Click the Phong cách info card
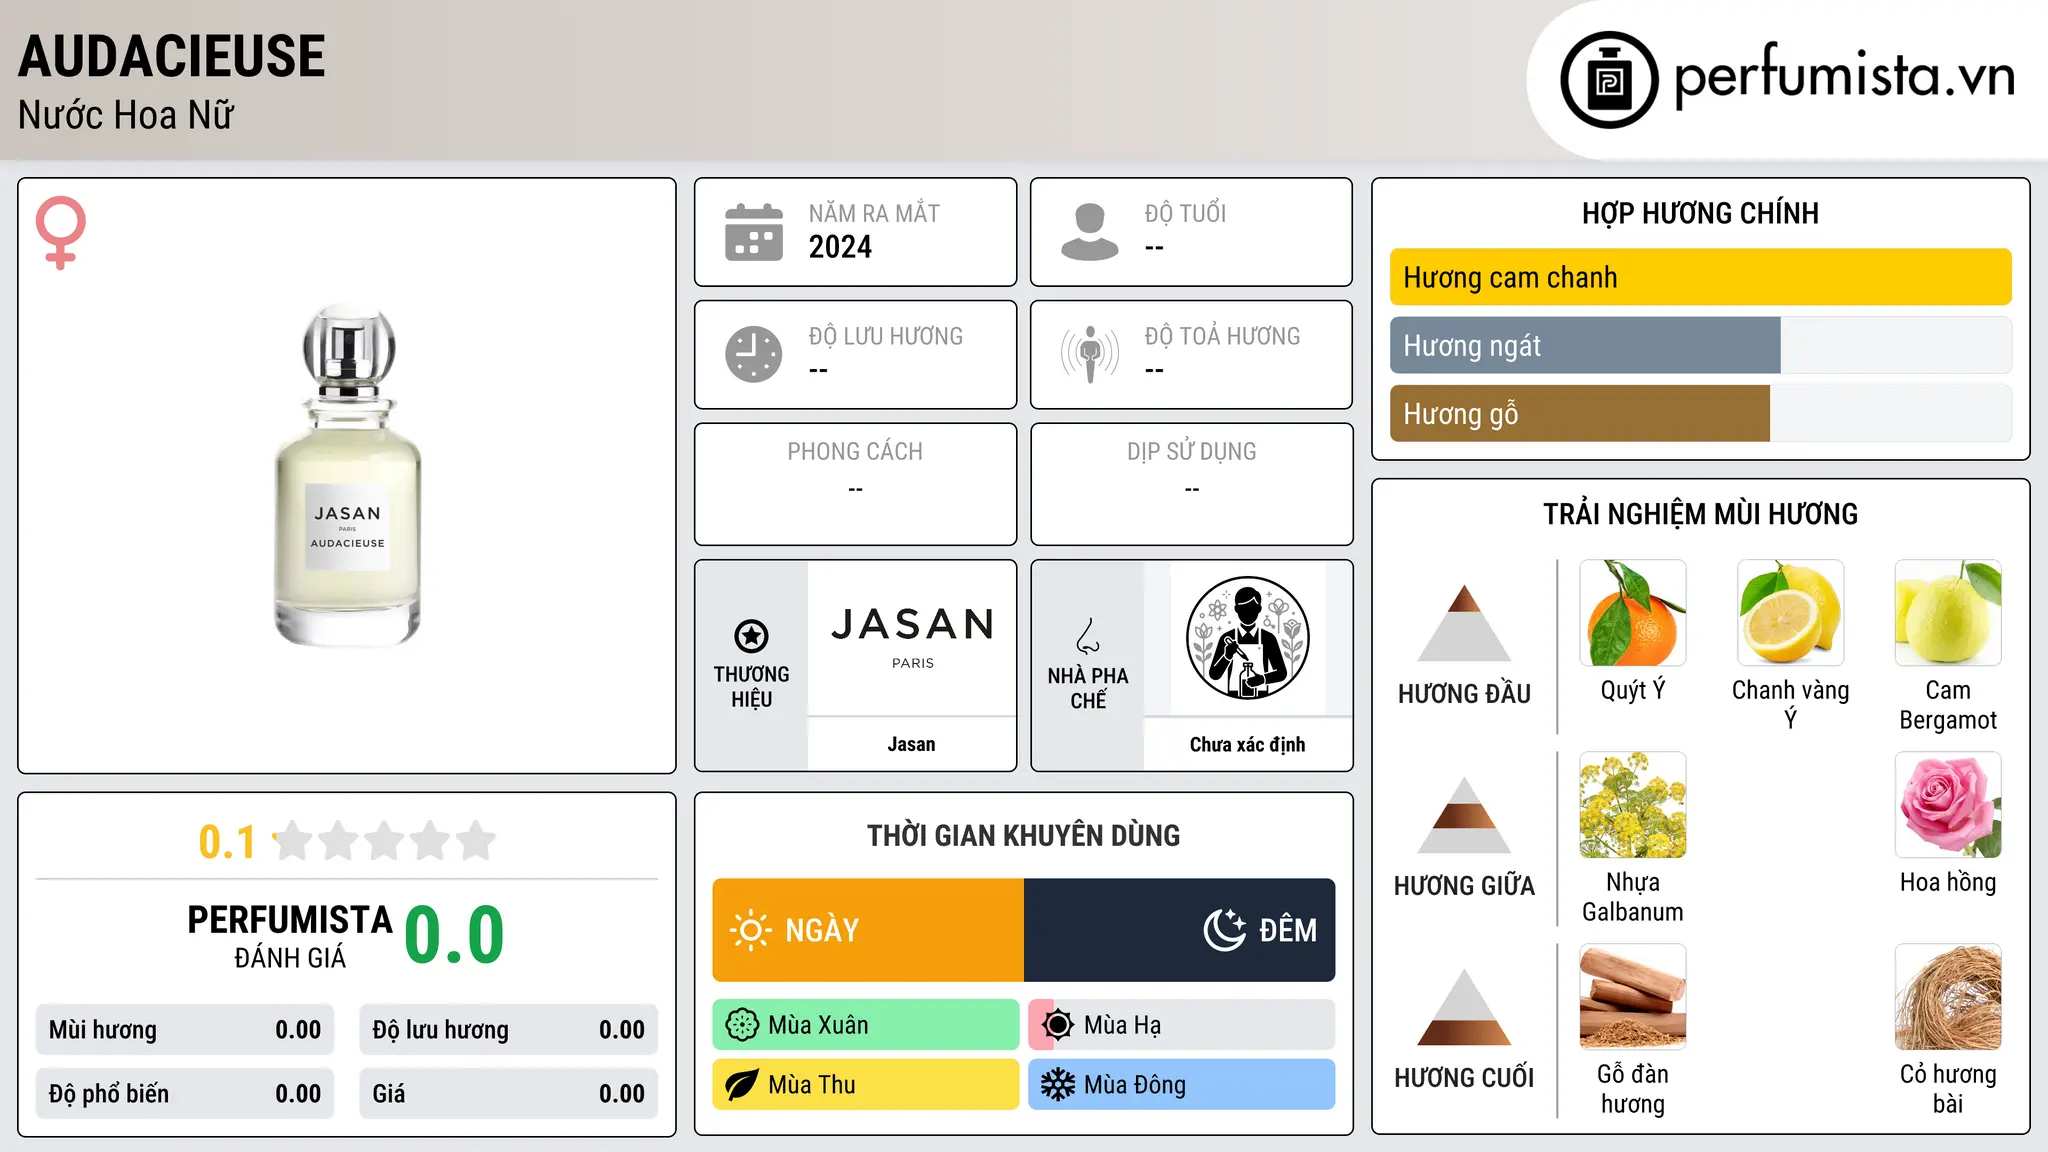The height and width of the screenshot is (1152, 2048). (856, 484)
